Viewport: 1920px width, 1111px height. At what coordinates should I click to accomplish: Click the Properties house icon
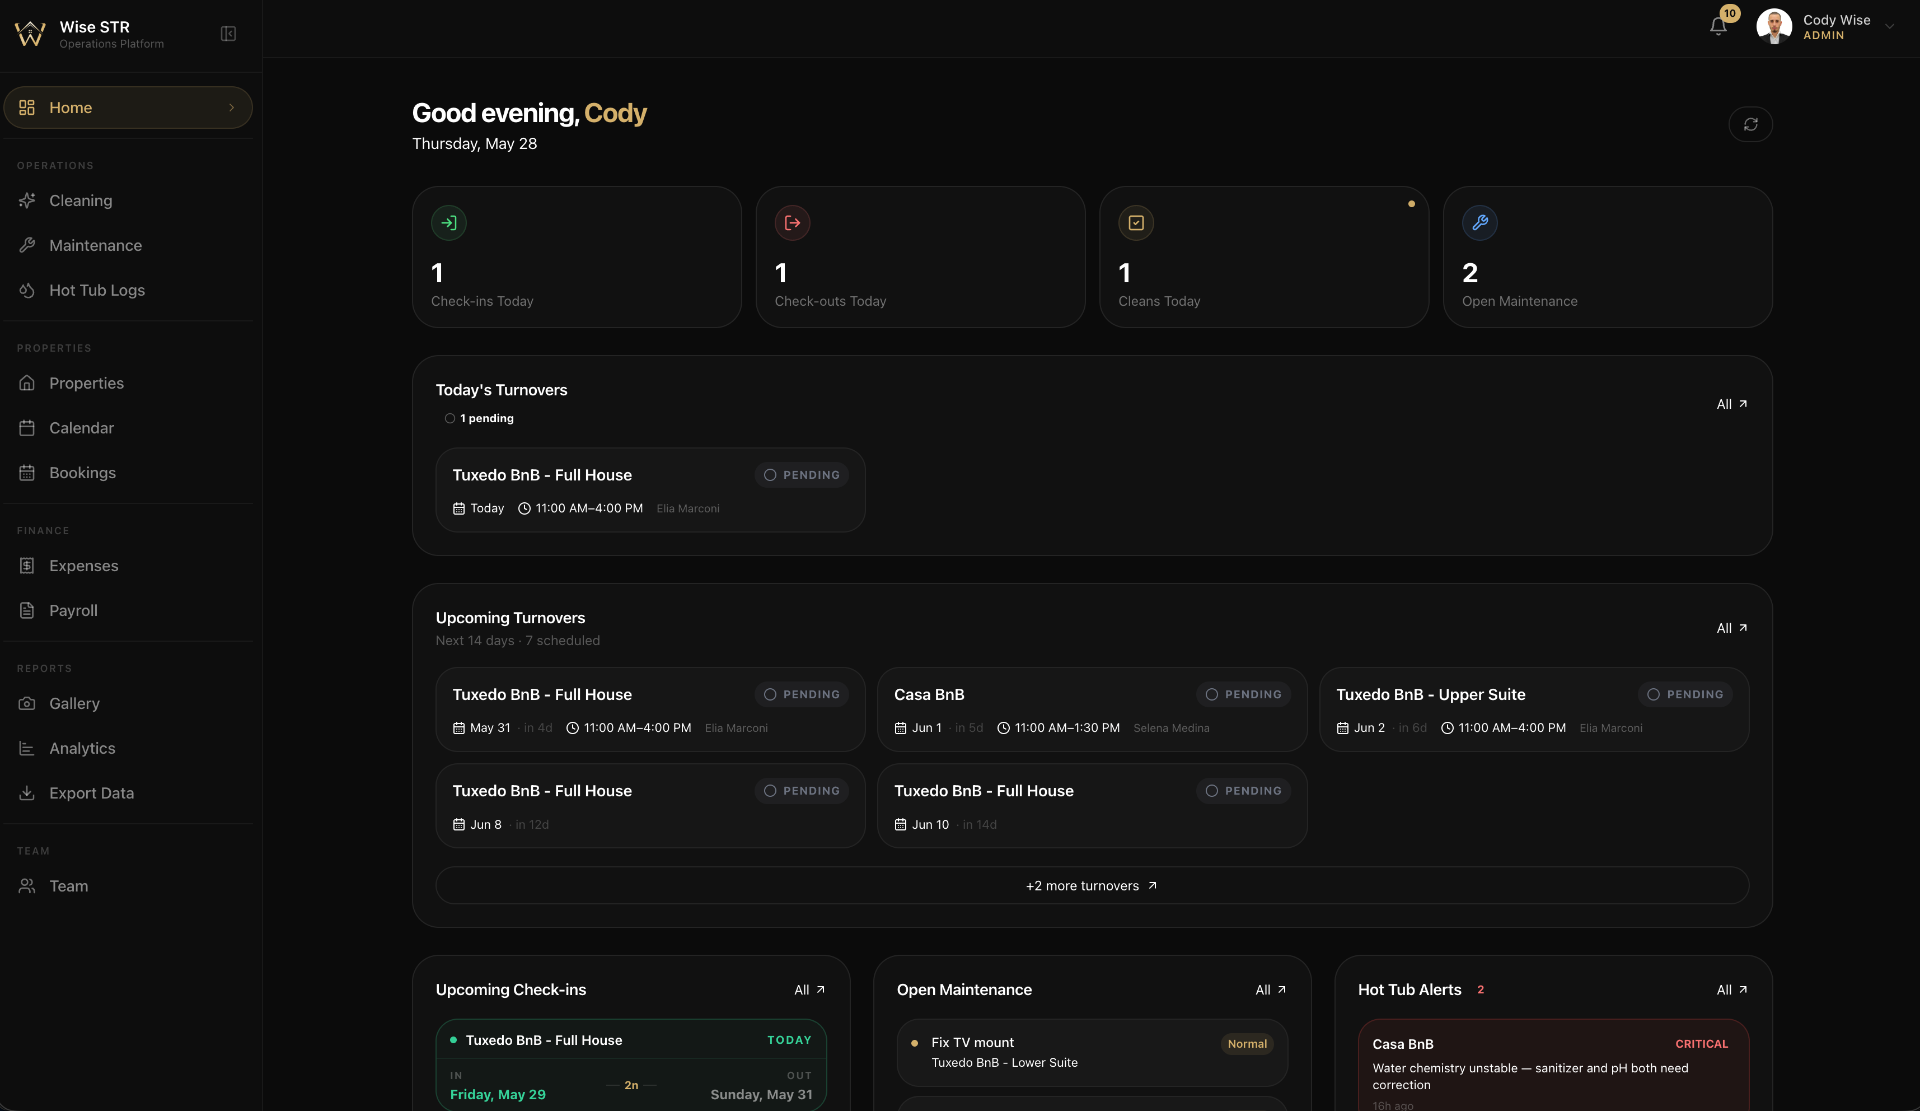[x=27, y=383]
